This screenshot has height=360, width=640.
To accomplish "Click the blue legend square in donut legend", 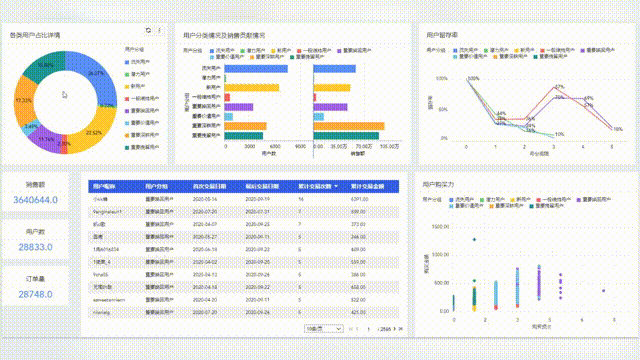I will (x=127, y=62).
